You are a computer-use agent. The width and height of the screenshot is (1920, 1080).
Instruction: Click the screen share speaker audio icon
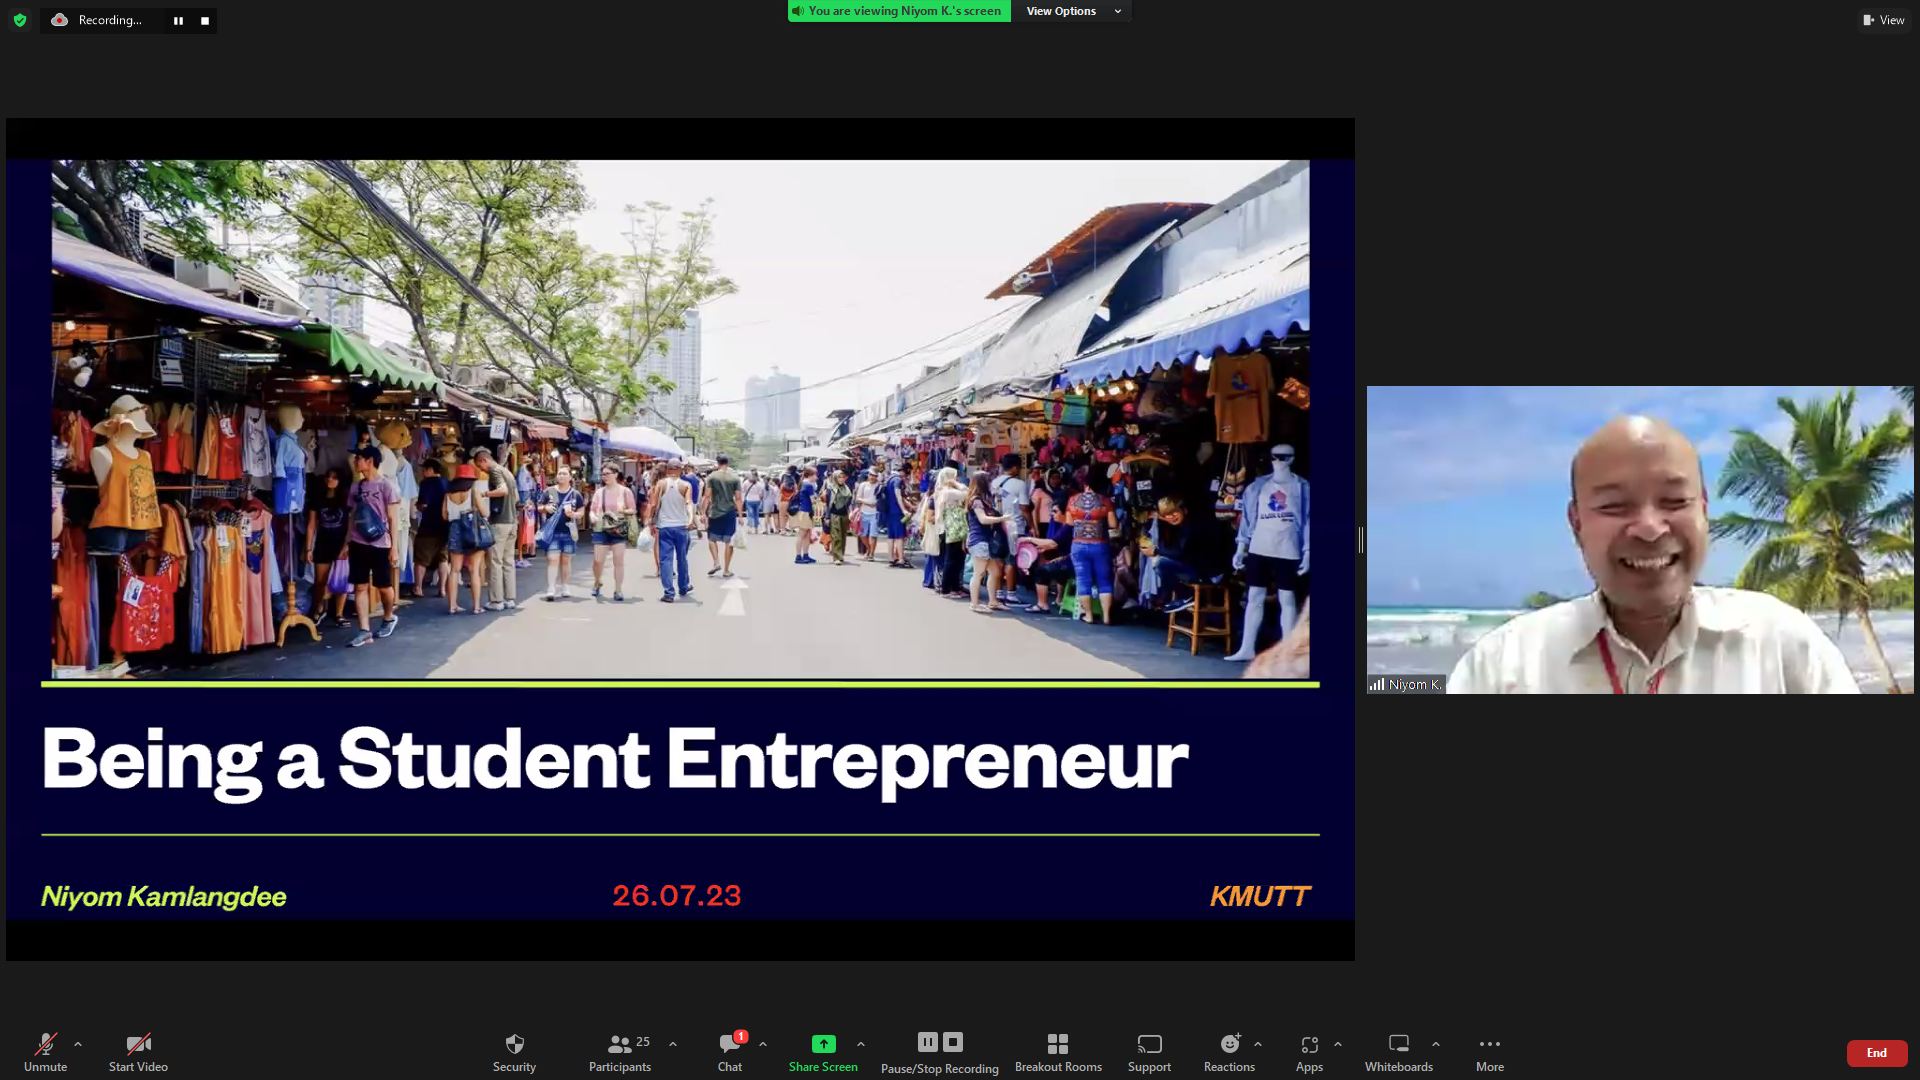point(798,11)
